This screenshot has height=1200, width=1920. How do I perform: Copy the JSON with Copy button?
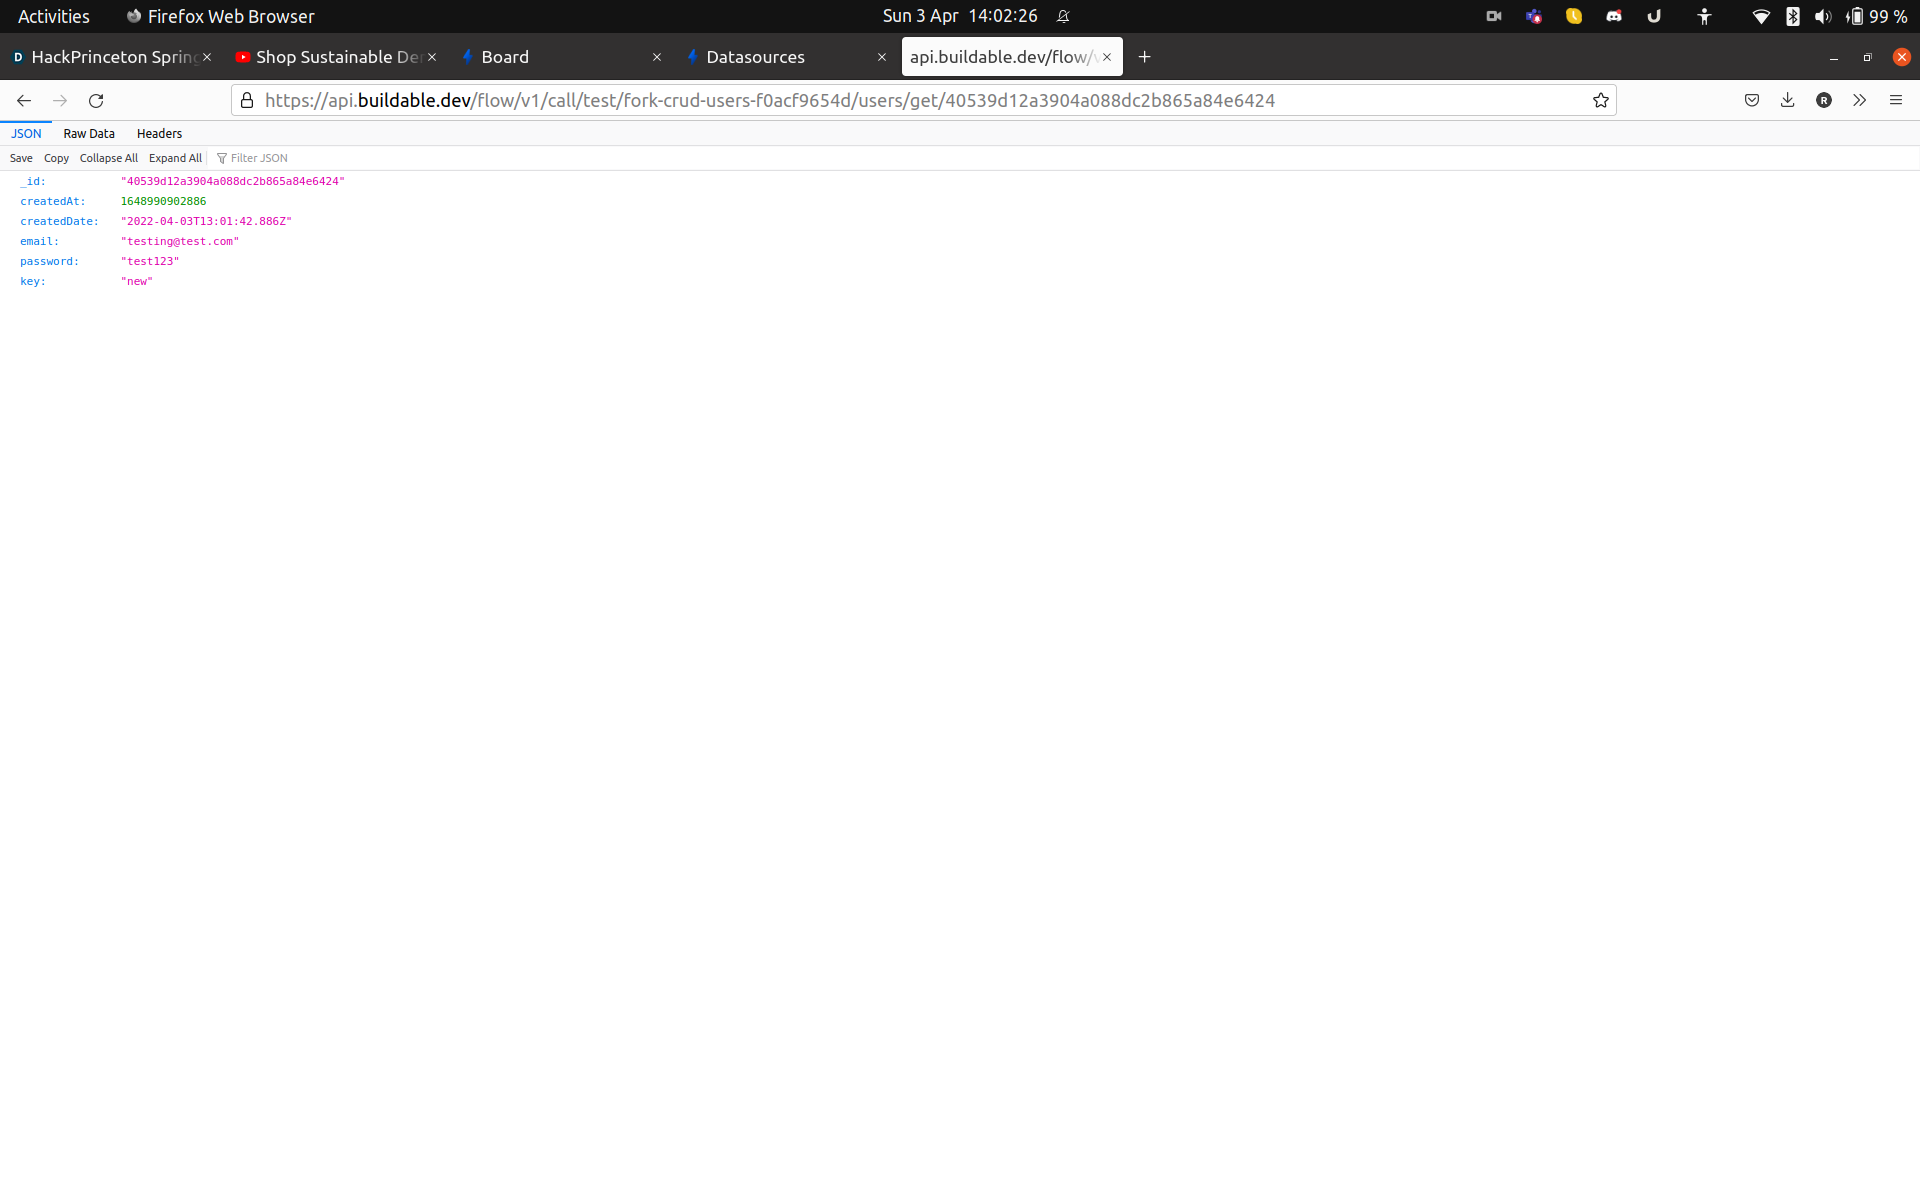pyautogui.click(x=56, y=158)
